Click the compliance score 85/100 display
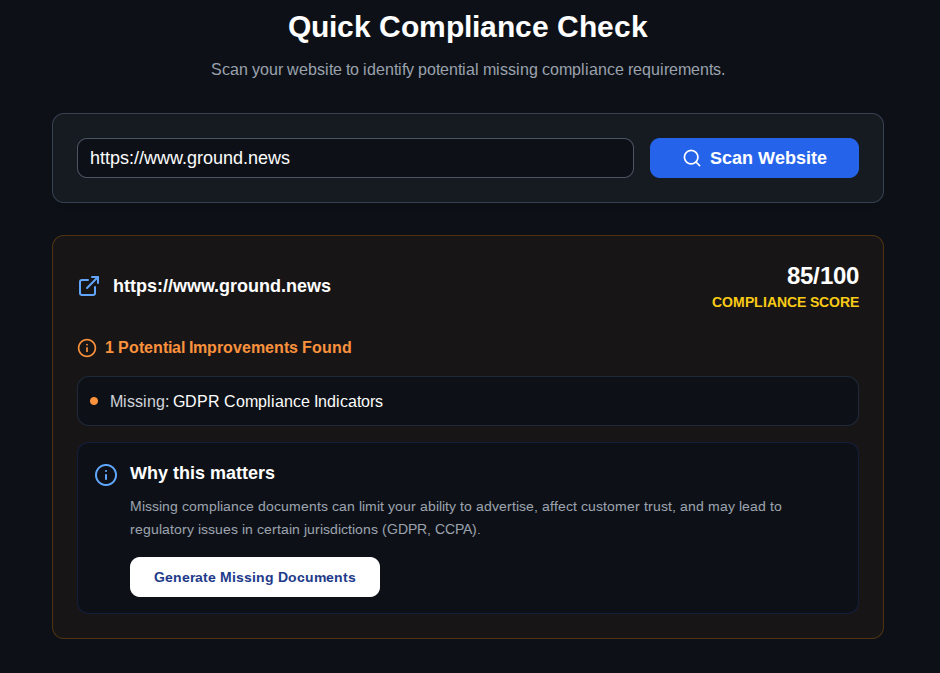 click(x=821, y=276)
